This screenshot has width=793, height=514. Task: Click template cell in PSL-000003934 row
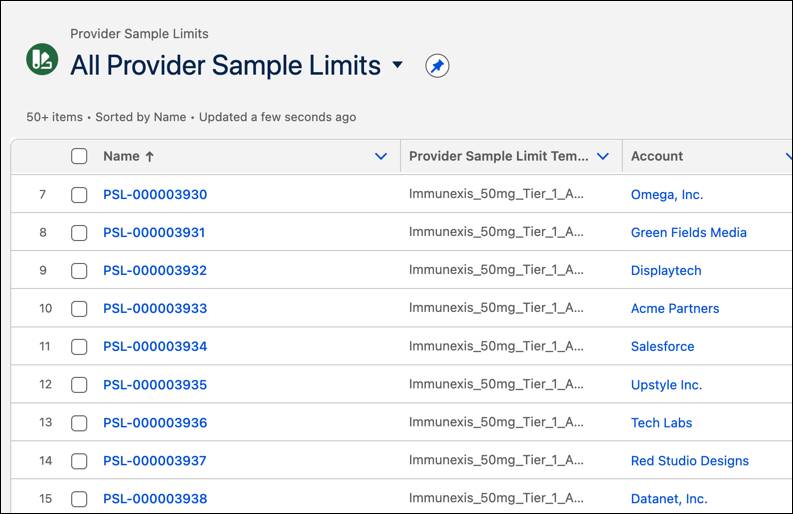(x=496, y=346)
